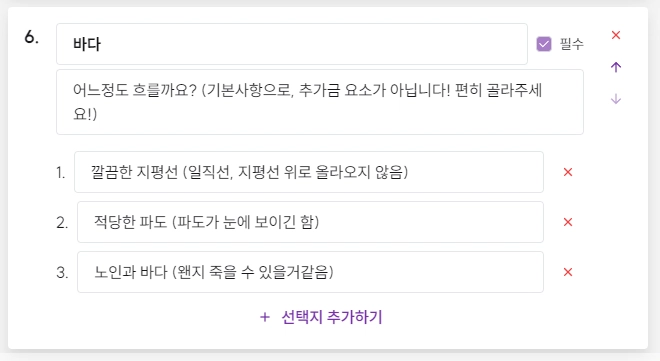Delete question 6 with the red X
Screen dimensions: 660x361
(x=616, y=35)
